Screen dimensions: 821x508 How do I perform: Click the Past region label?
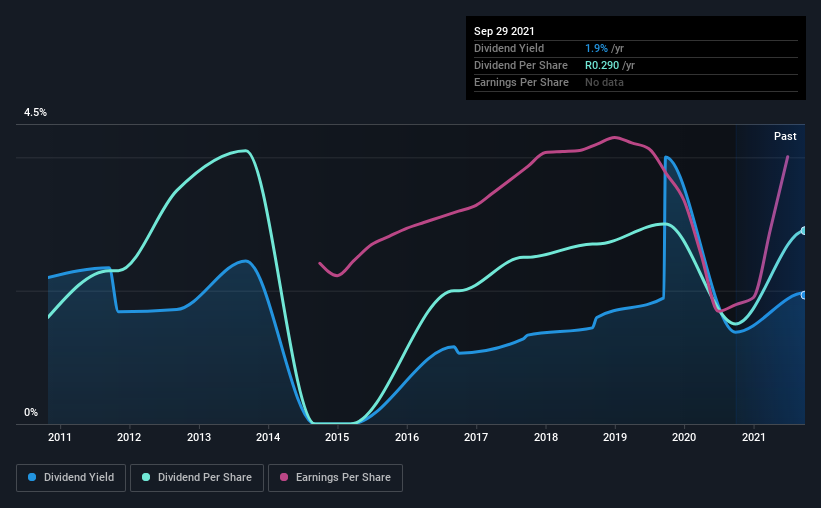pyautogui.click(x=785, y=137)
